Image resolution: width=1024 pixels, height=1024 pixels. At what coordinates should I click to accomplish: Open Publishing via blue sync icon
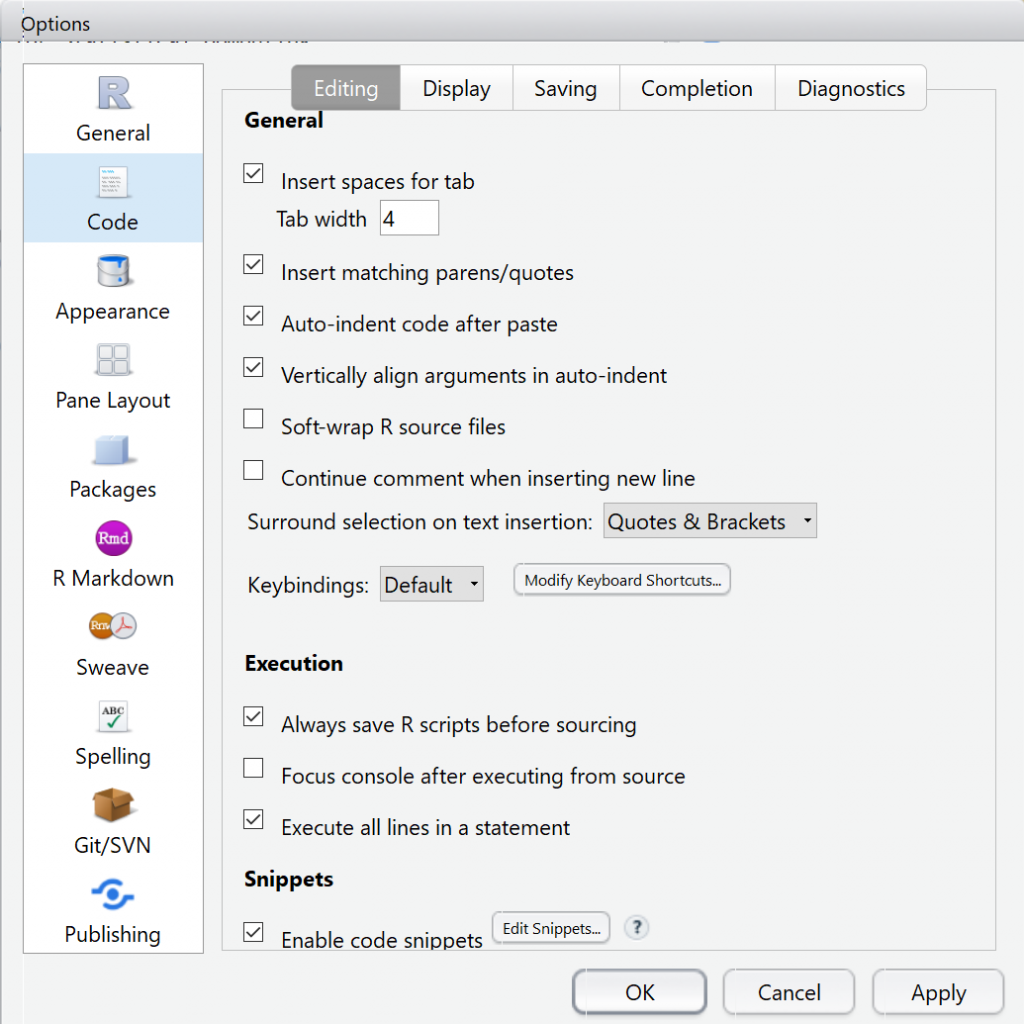click(113, 894)
